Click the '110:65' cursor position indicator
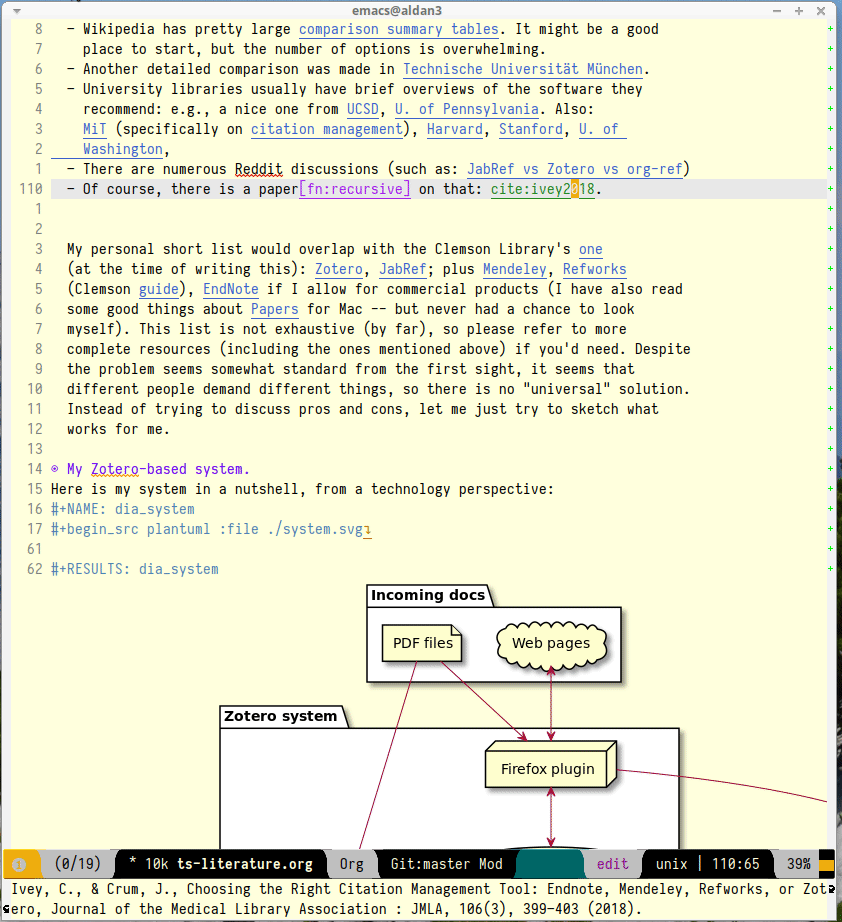Screen dimensions: 842x922 tap(736, 864)
